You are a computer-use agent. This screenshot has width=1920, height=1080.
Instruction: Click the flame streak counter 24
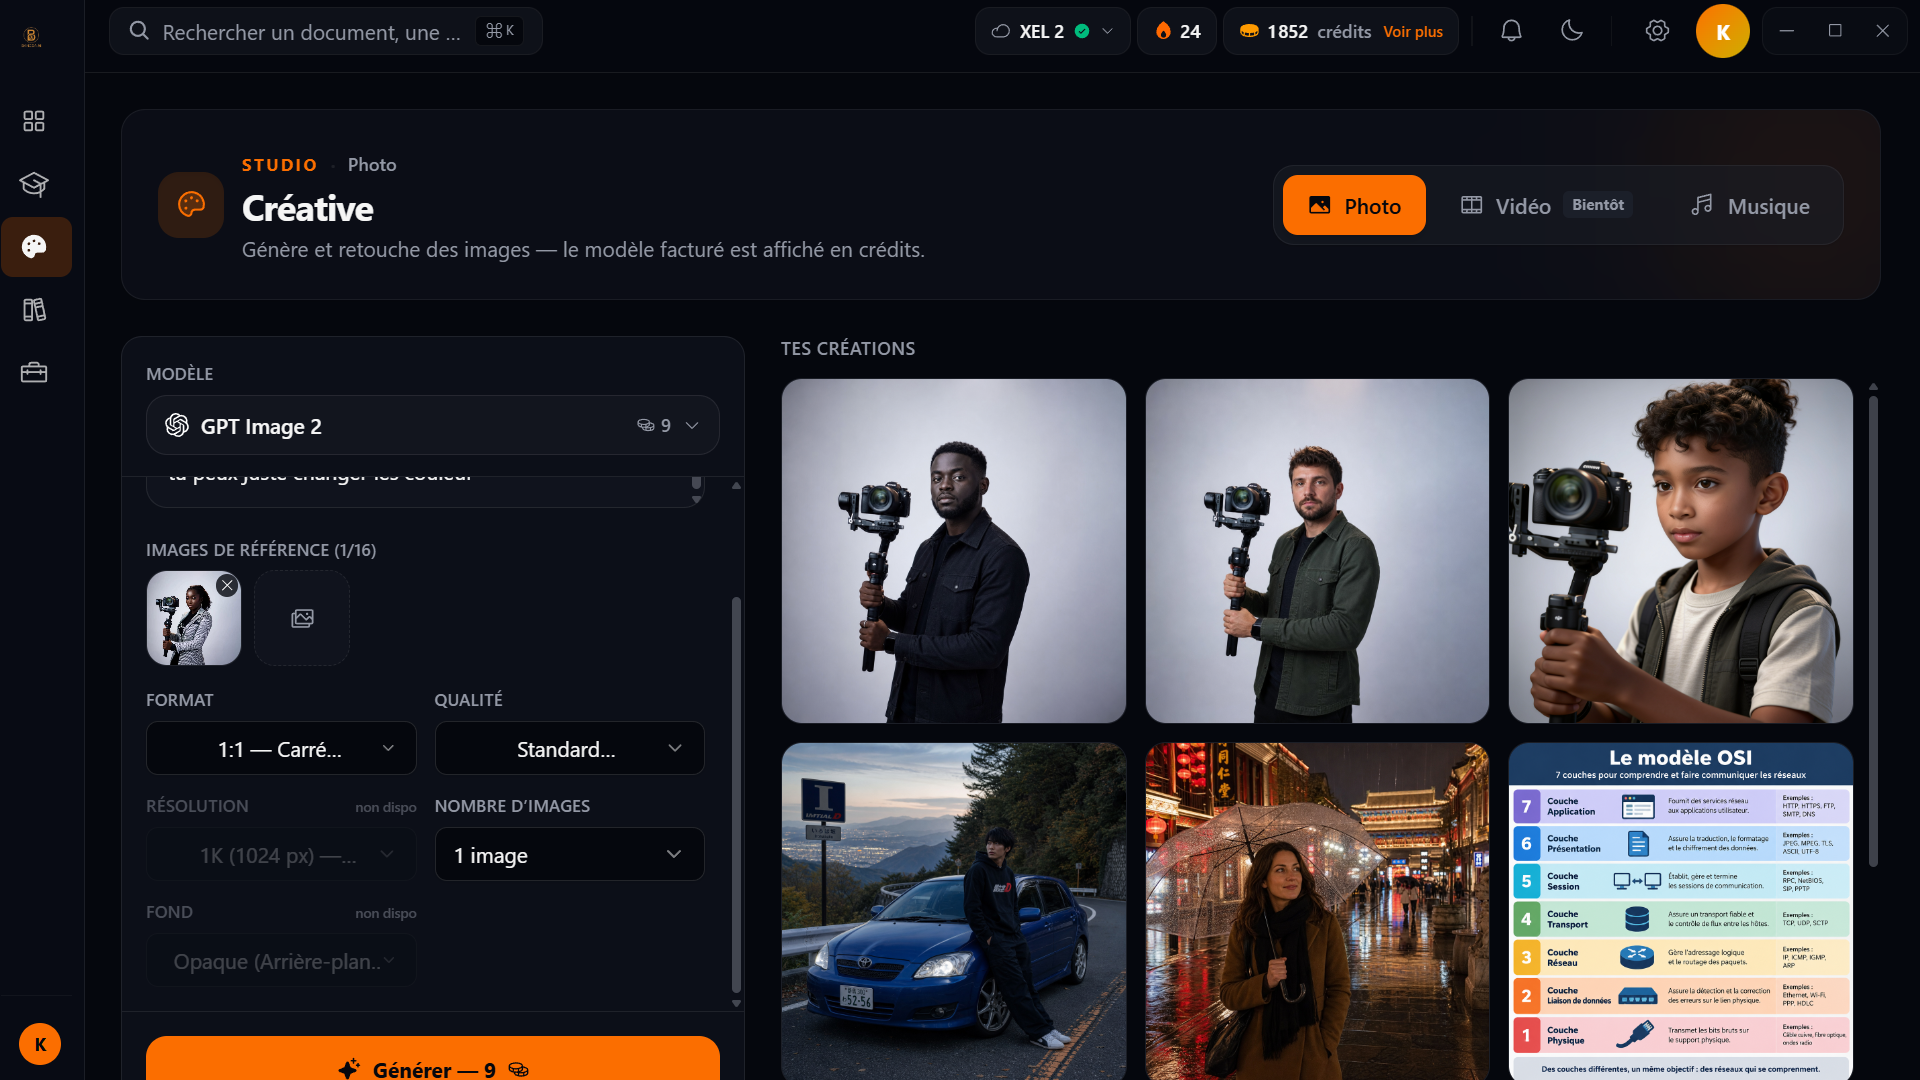[x=1177, y=31]
